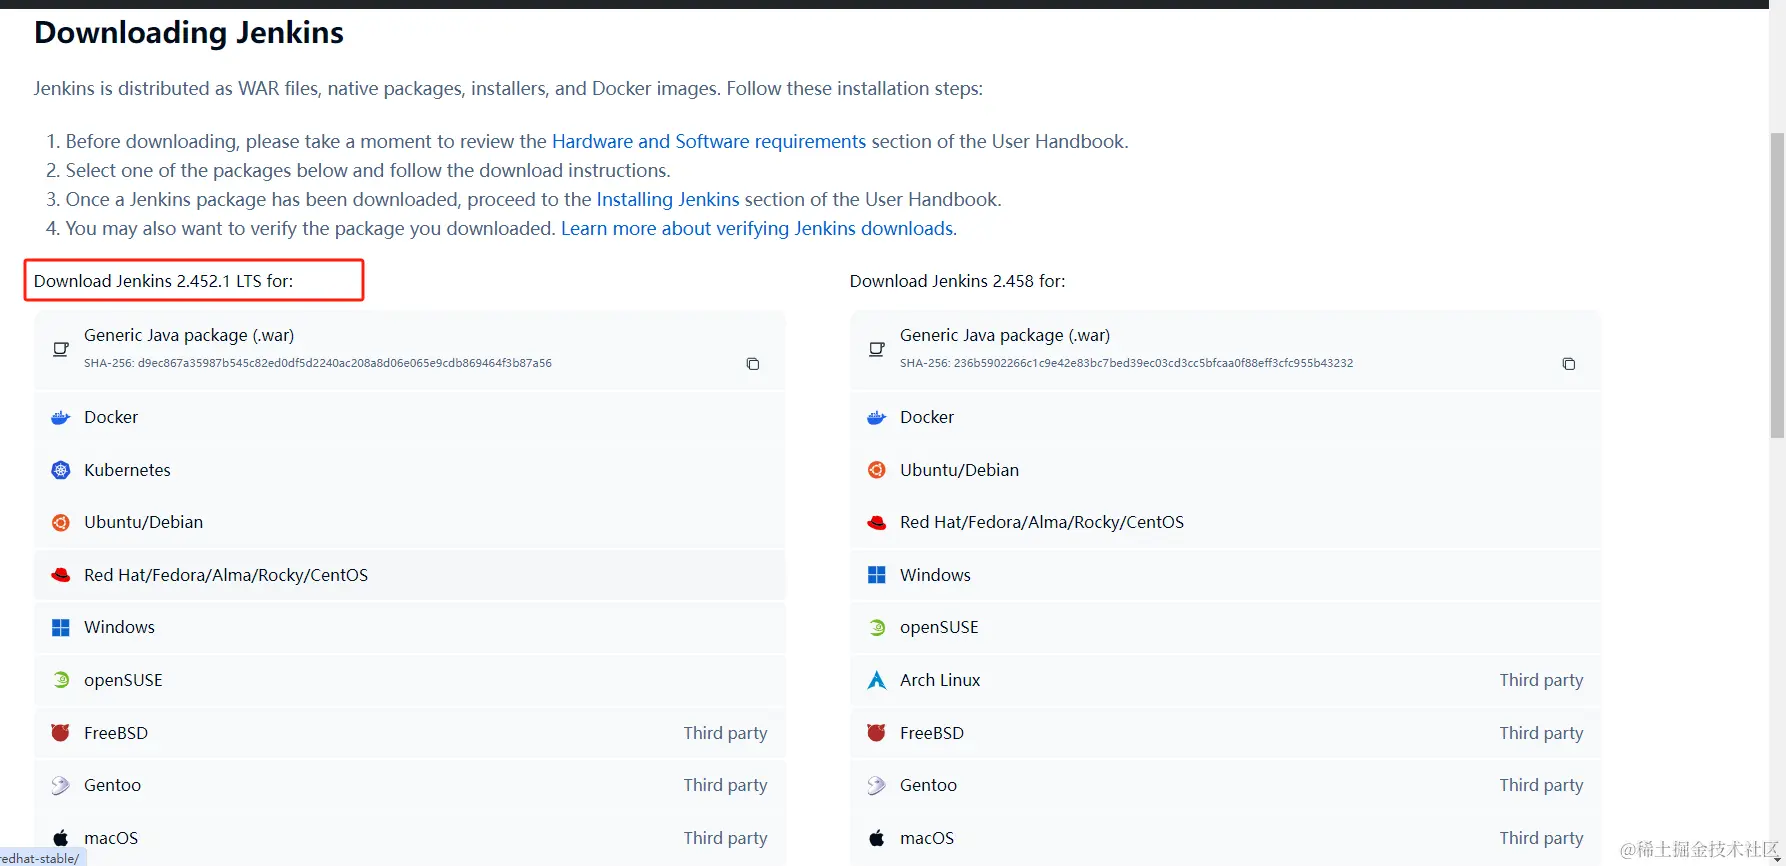Click the Arch Linux logo icon
The height and width of the screenshot is (866, 1786).
coord(877,680)
